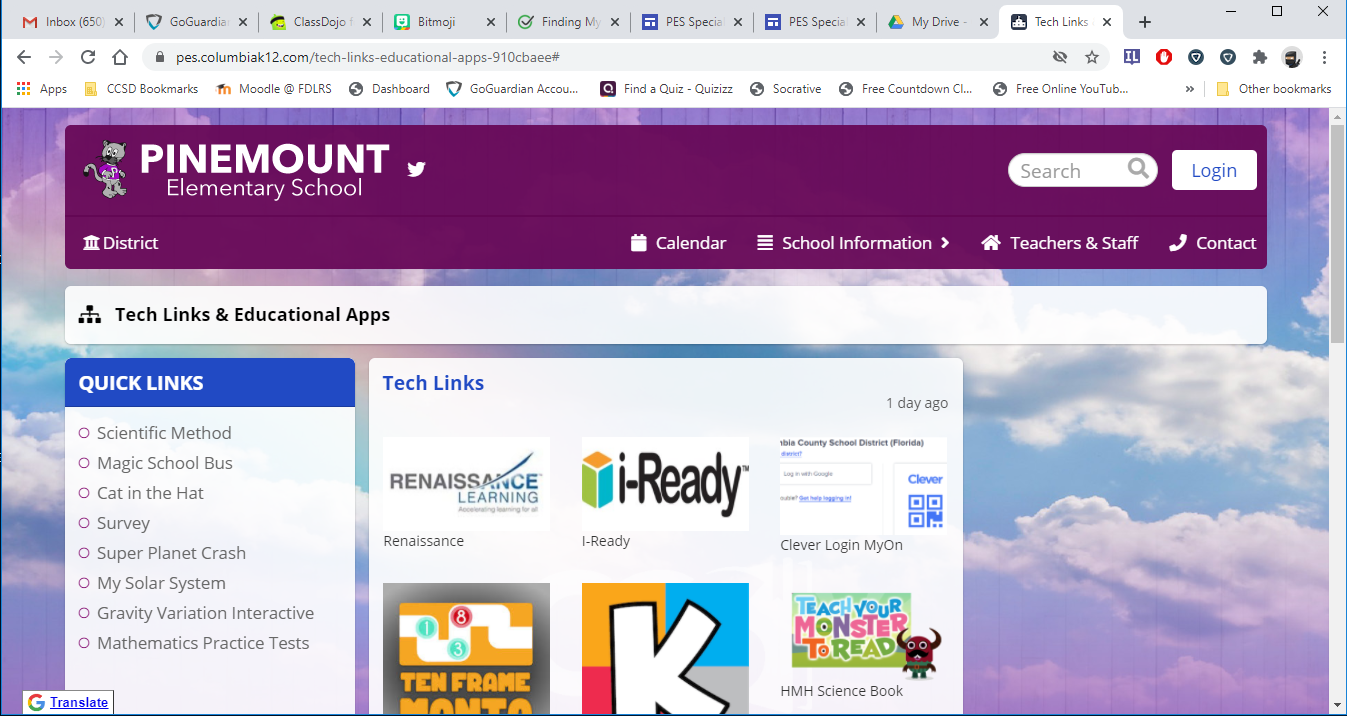Open the Calendar menu item
Viewport: 1347px width, 716px height.
click(678, 243)
